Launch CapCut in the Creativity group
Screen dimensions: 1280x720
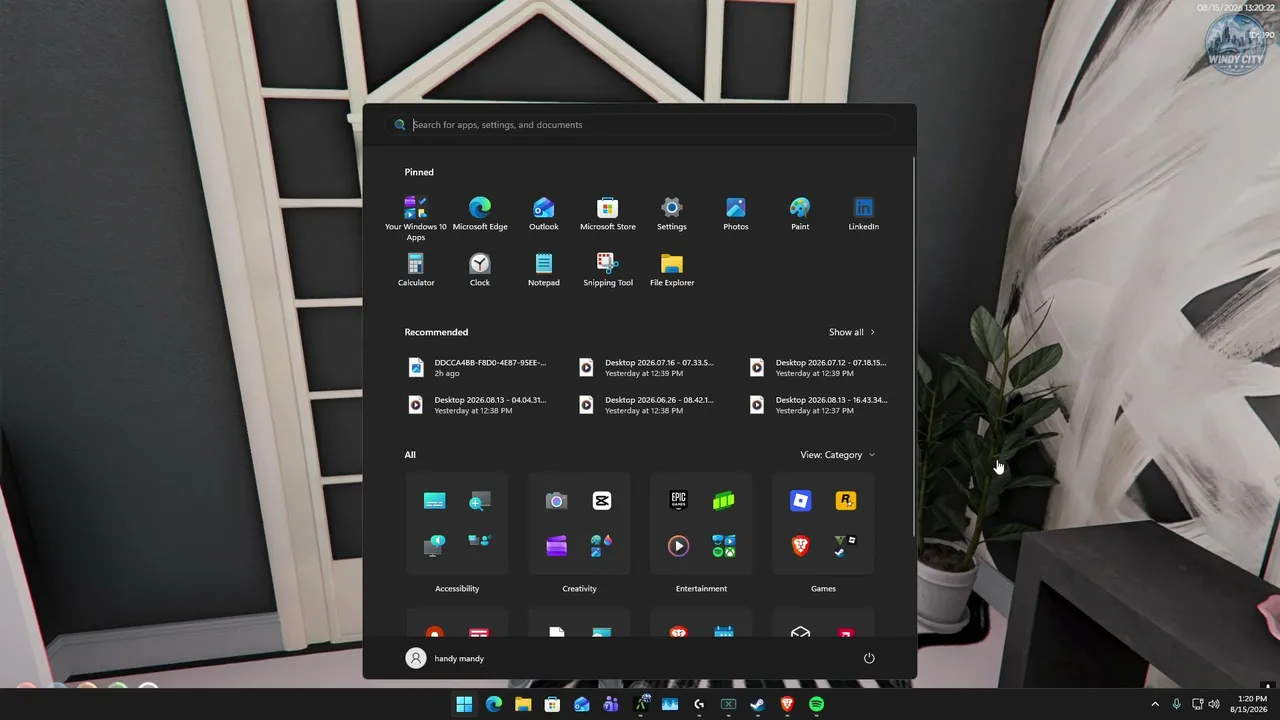click(x=602, y=501)
